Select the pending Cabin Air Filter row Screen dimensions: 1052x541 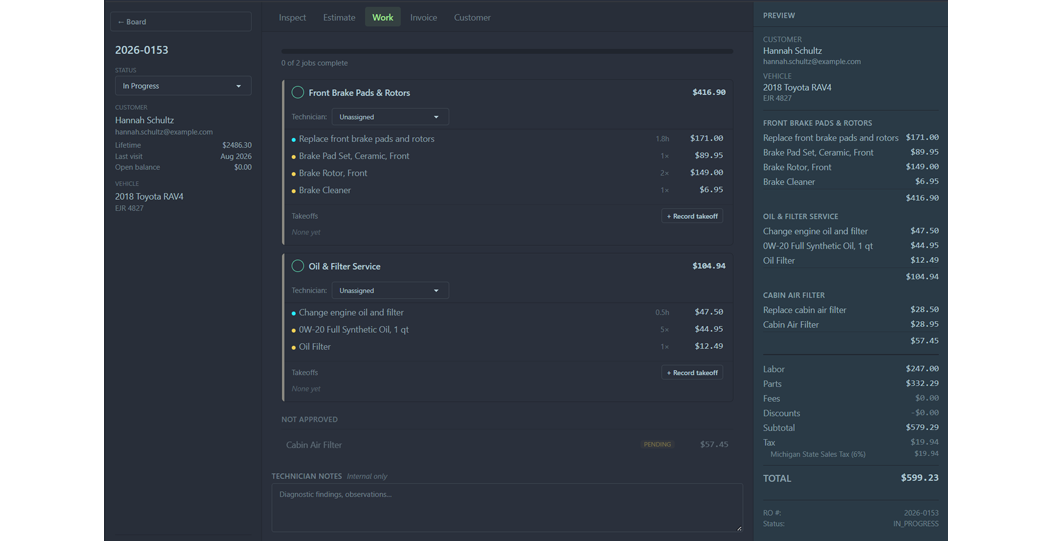tap(507, 444)
